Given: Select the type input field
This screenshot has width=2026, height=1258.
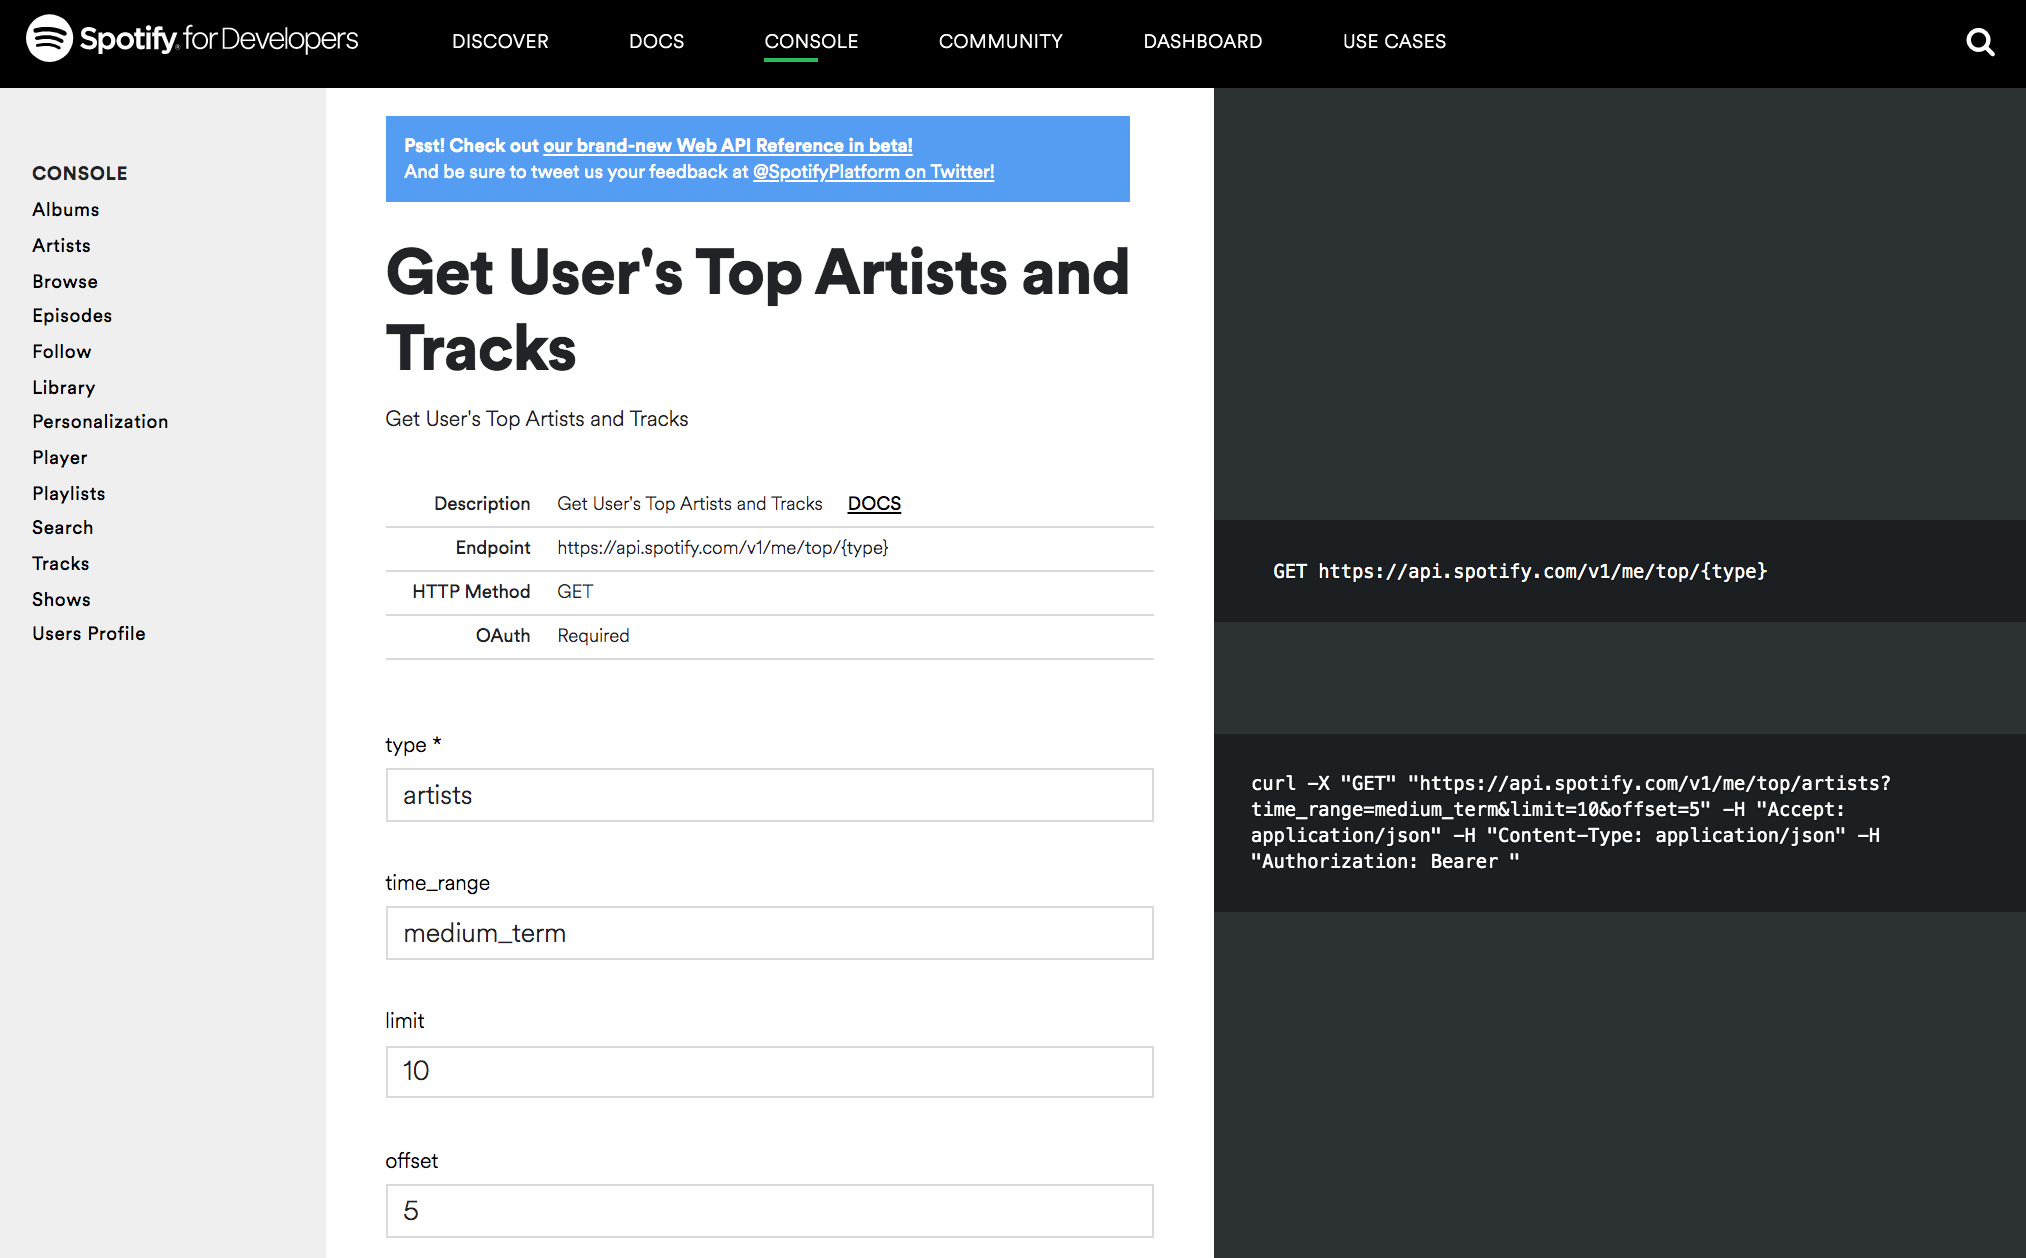Looking at the screenshot, I should (770, 794).
